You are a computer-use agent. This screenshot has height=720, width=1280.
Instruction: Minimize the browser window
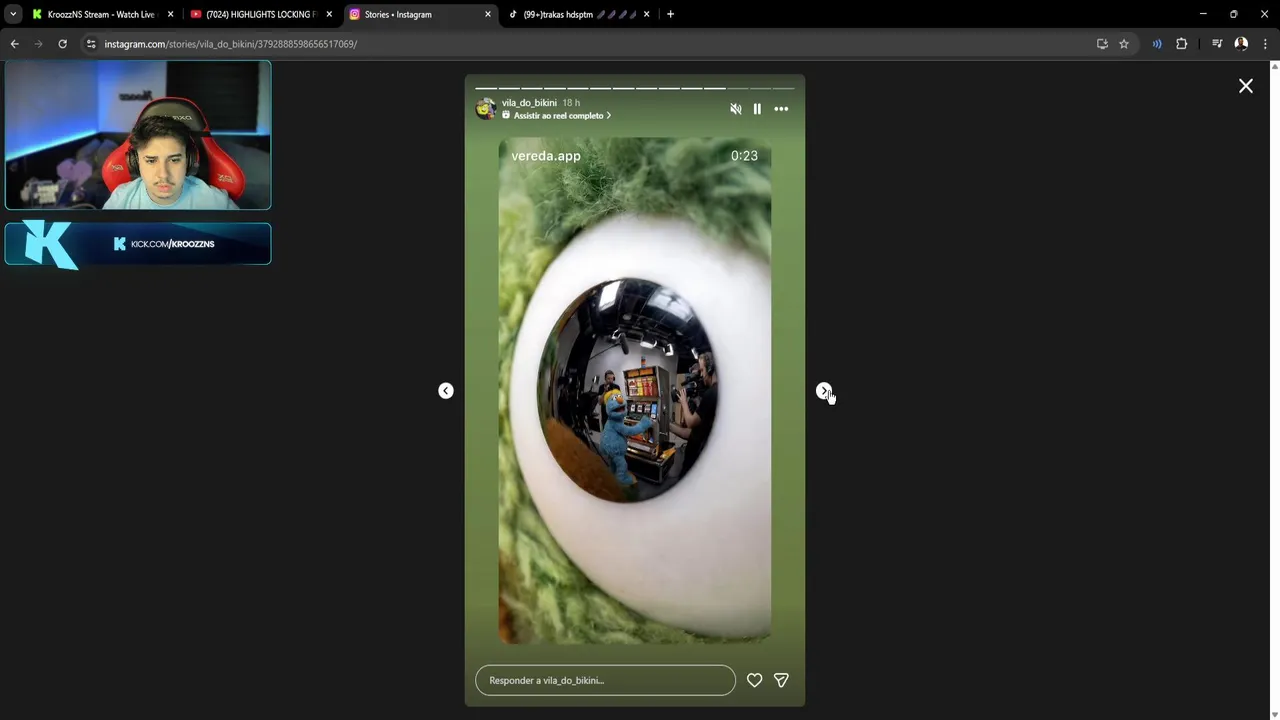point(1203,14)
